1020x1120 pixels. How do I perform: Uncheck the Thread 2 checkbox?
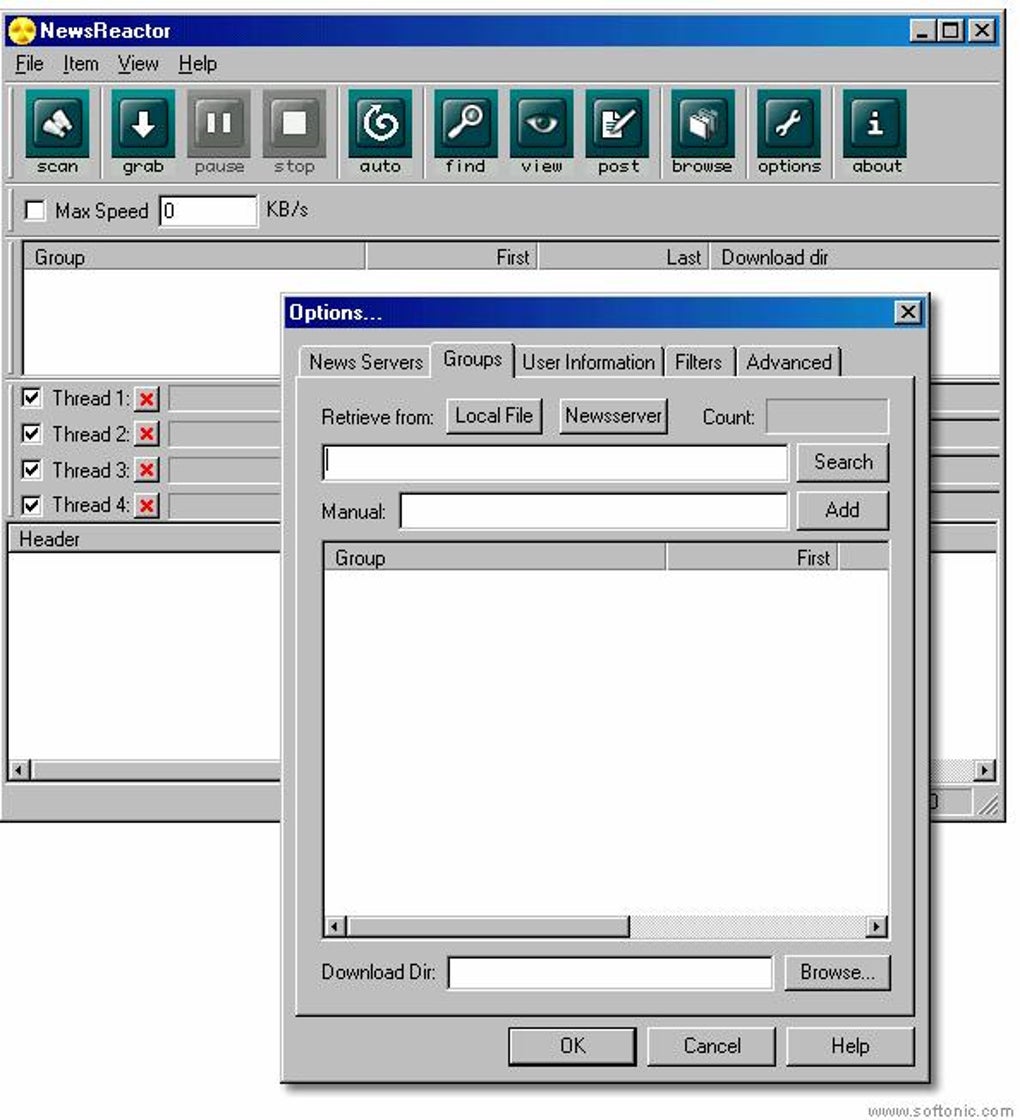click(x=31, y=433)
